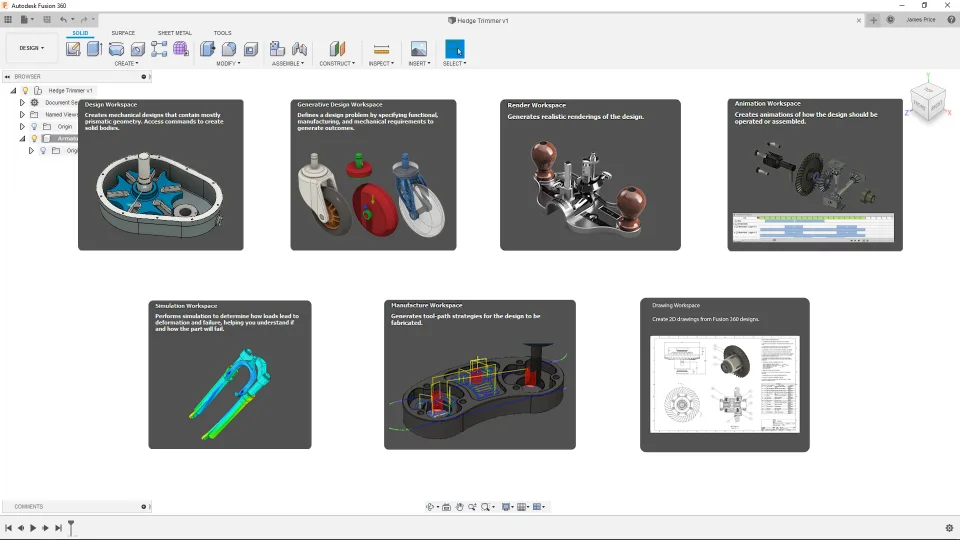Expand the Document Settings node

[x=22, y=102]
